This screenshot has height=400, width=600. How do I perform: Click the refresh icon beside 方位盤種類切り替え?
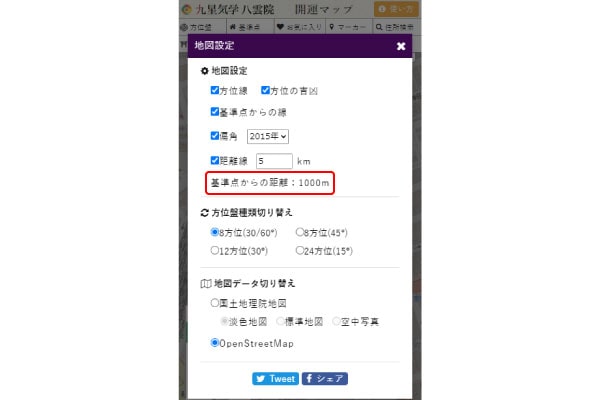(205, 213)
